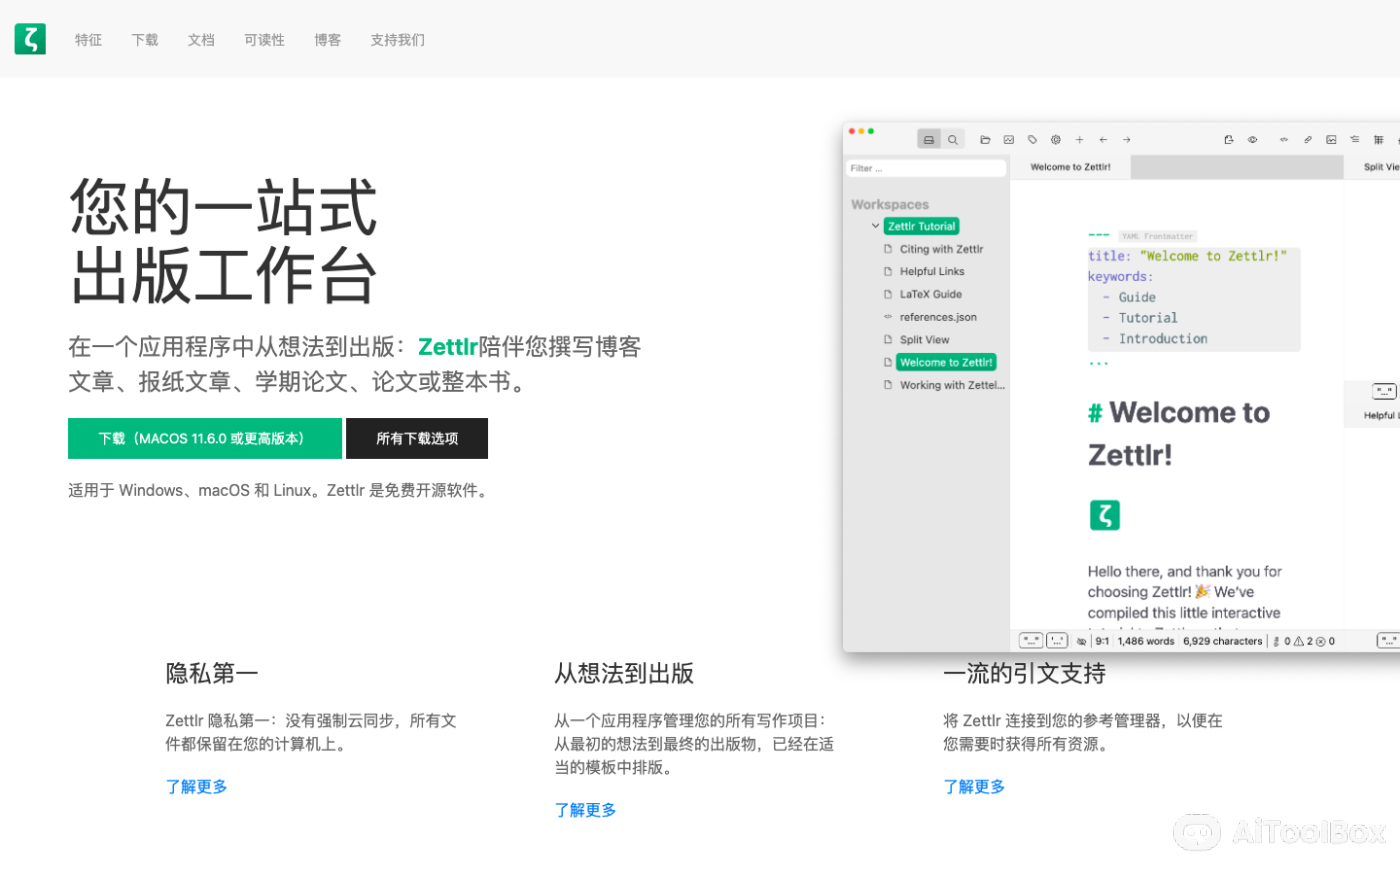Create a new note with the plus icon
This screenshot has width=1400, height=875.
tap(1080, 139)
